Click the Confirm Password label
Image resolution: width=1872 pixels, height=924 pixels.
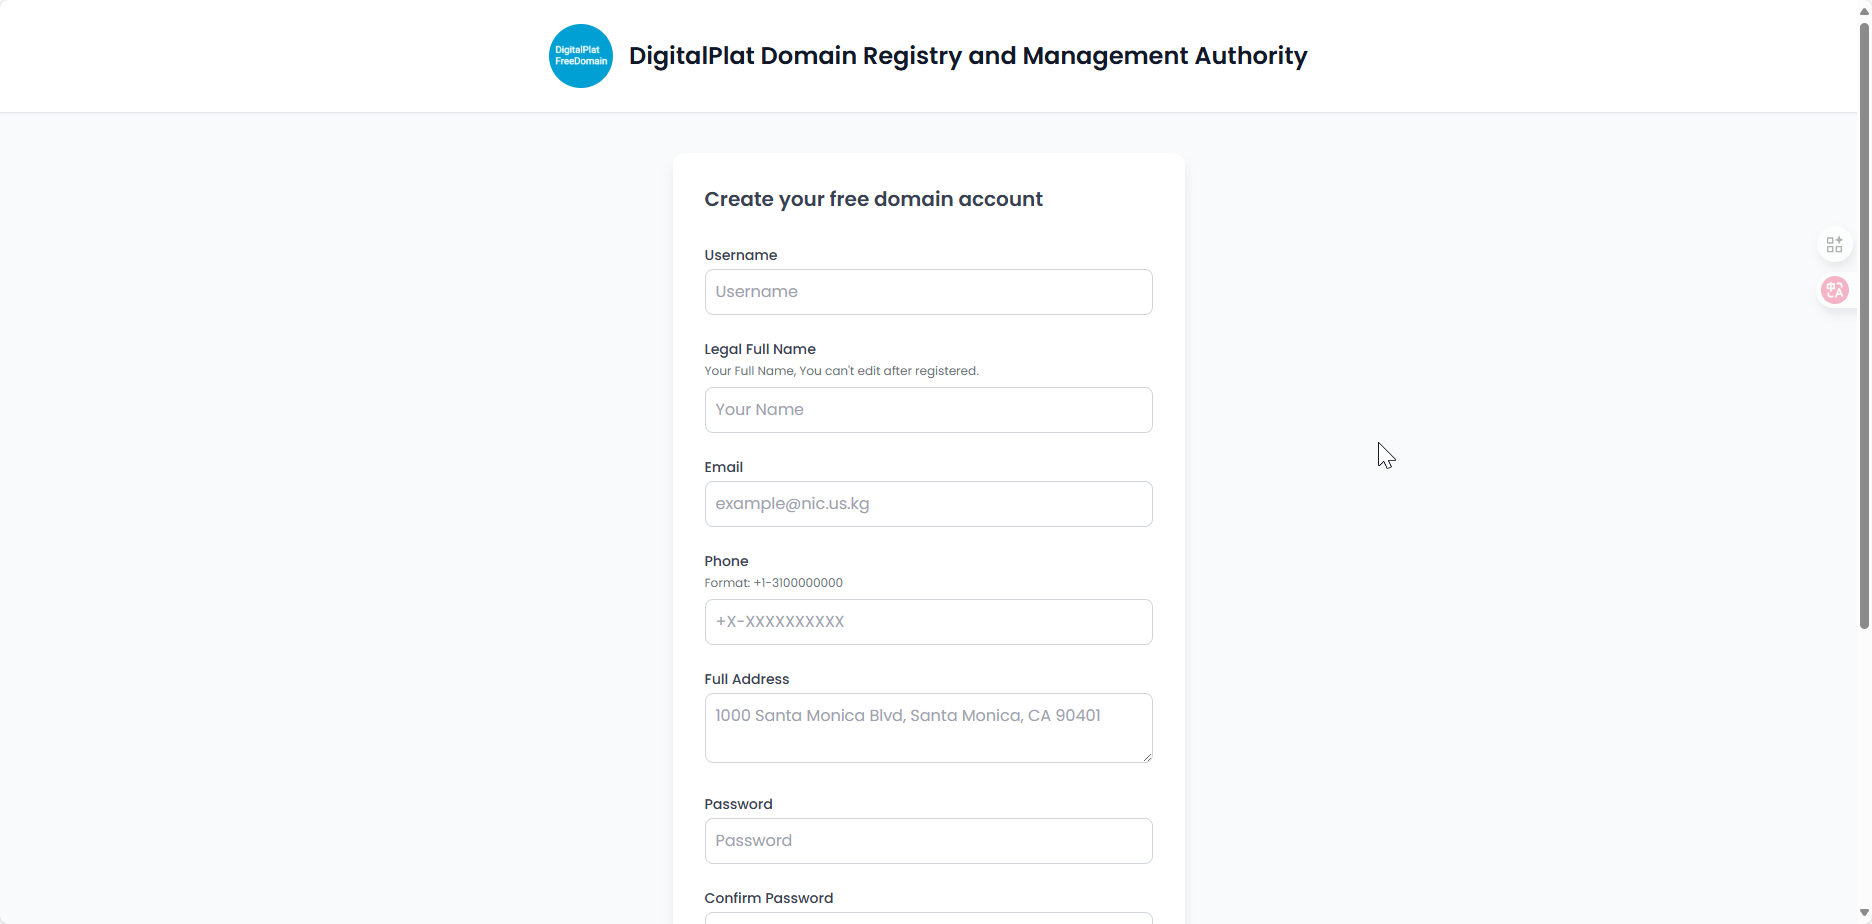[768, 898]
